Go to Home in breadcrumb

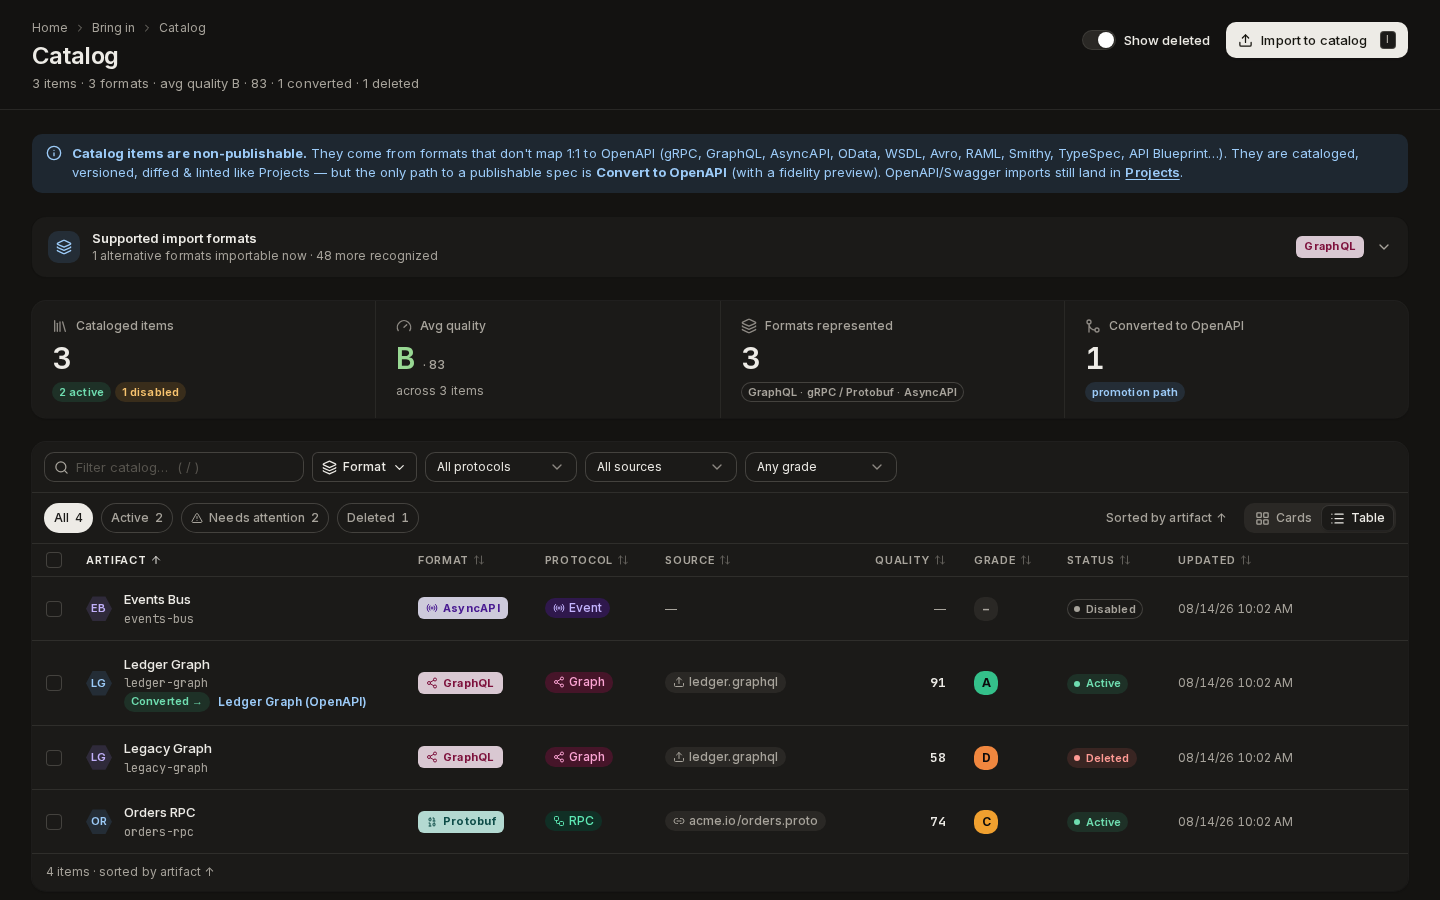click(x=50, y=28)
